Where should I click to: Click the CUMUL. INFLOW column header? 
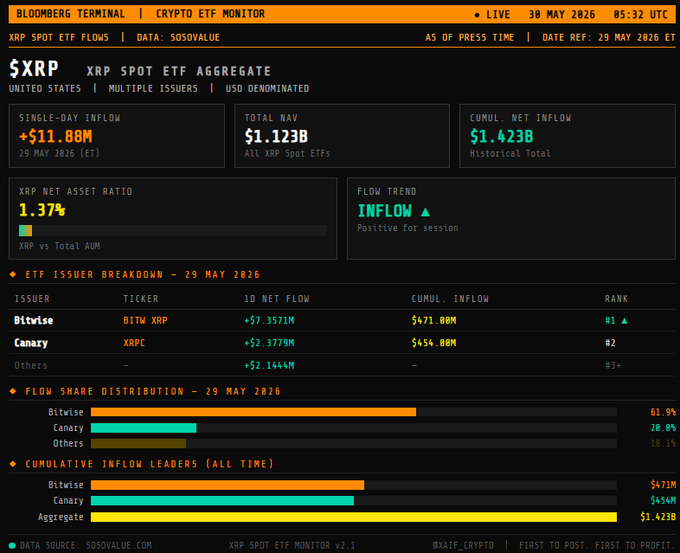tap(450, 299)
